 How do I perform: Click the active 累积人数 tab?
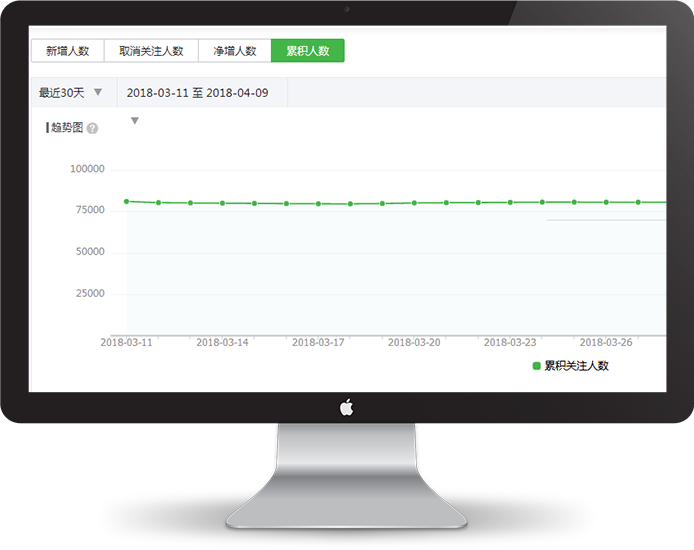[308, 51]
